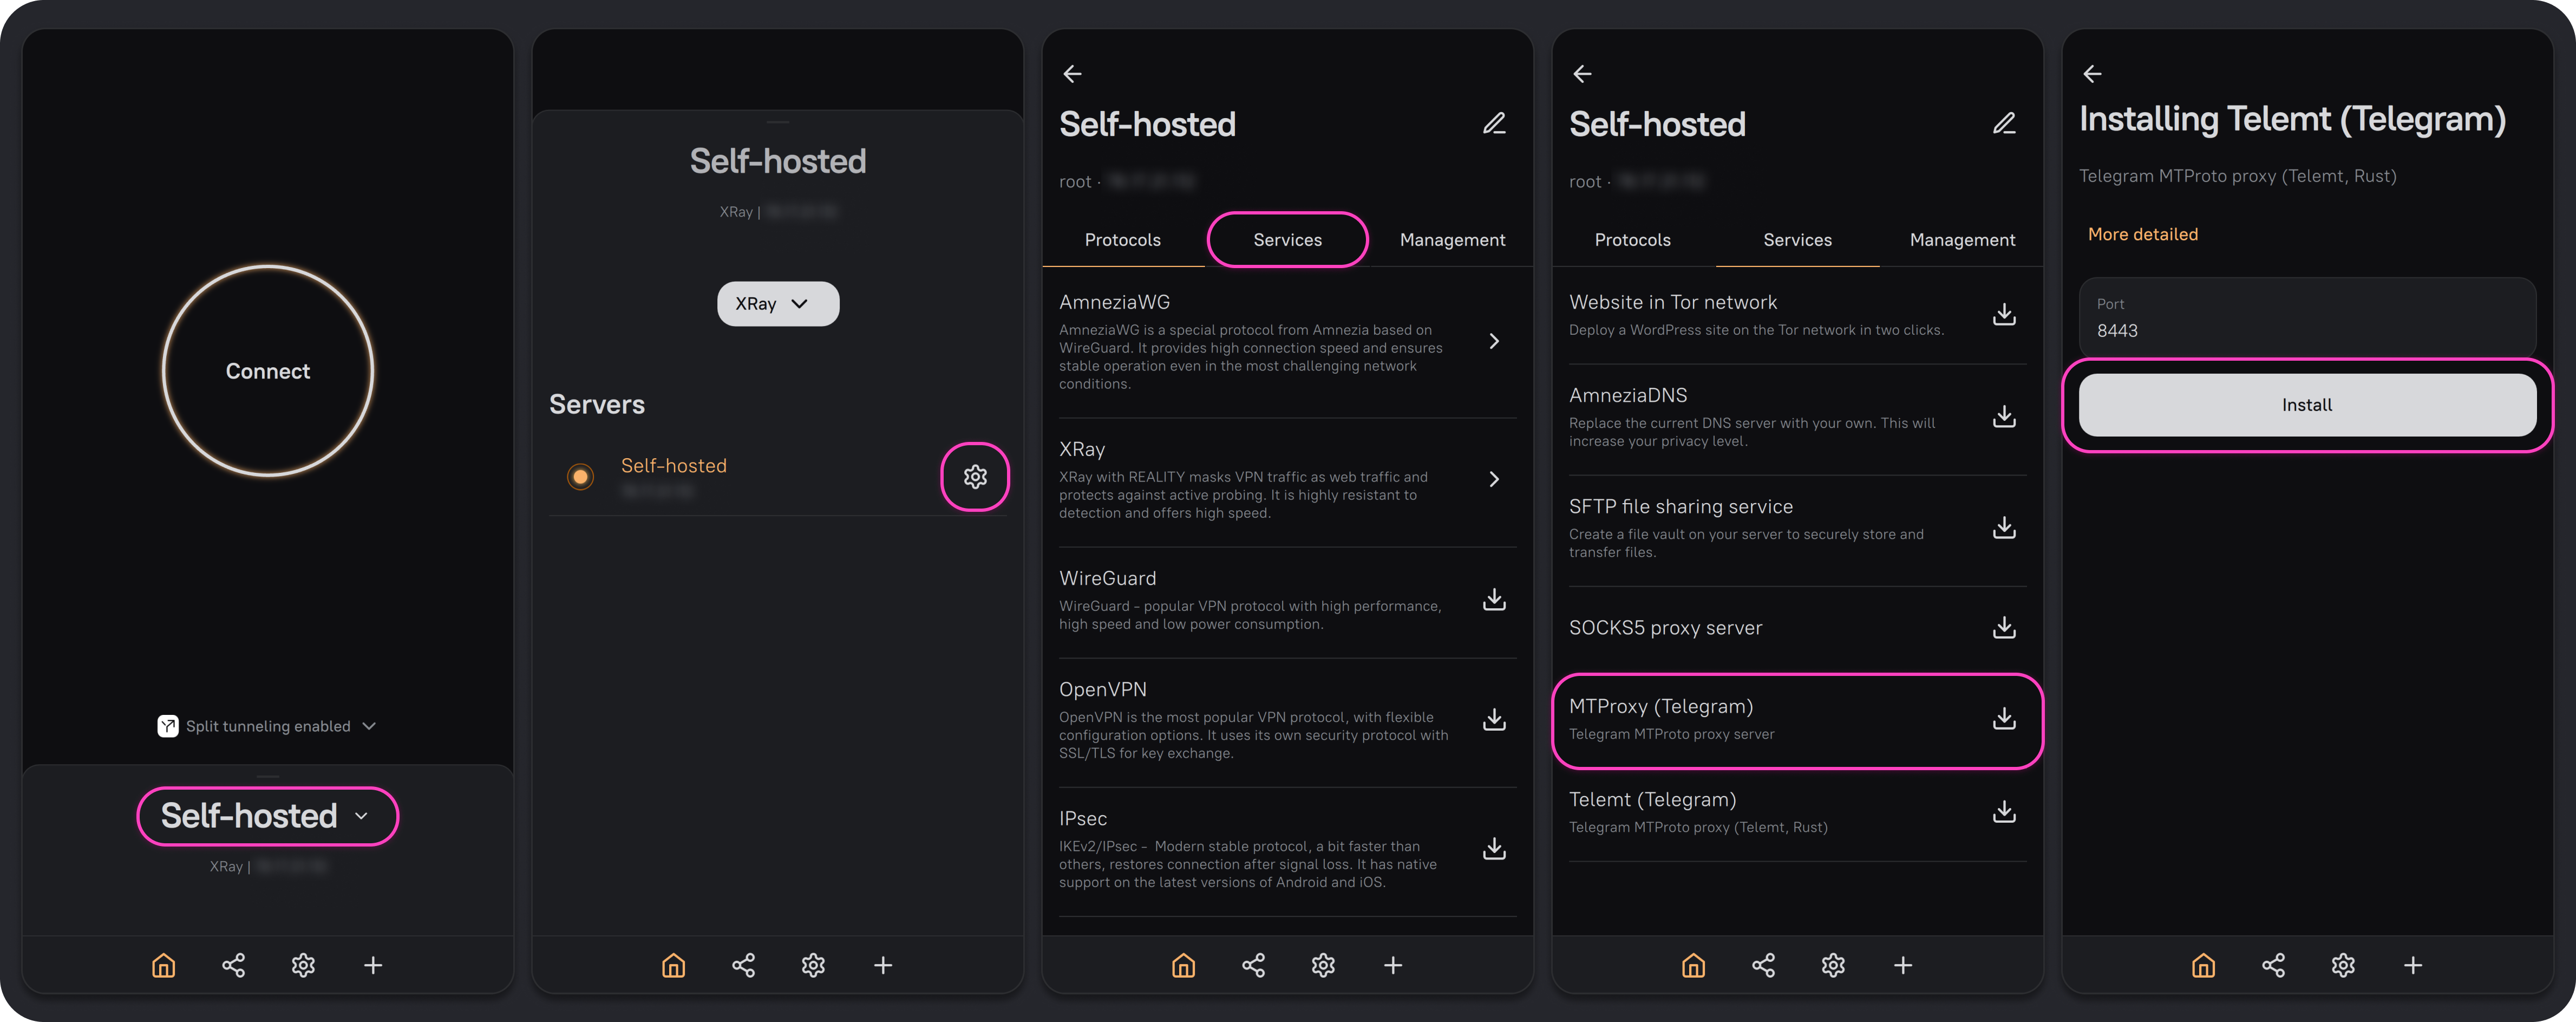Switch to the highlighted Services tab

click(x=1287, y=240)
